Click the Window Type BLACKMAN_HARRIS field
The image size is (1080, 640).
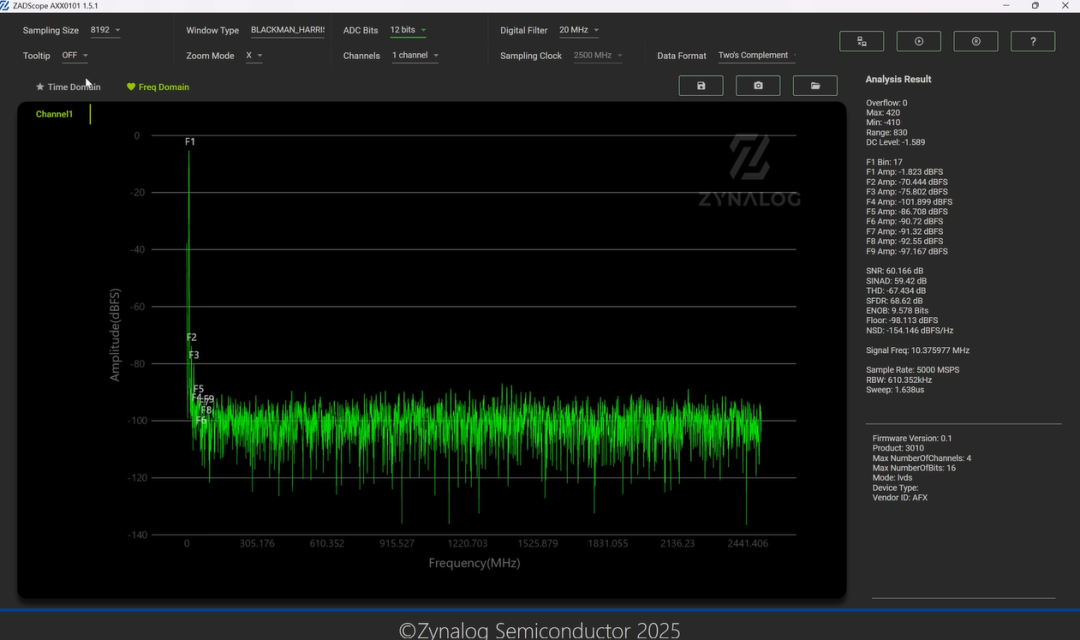coord(287,30)
